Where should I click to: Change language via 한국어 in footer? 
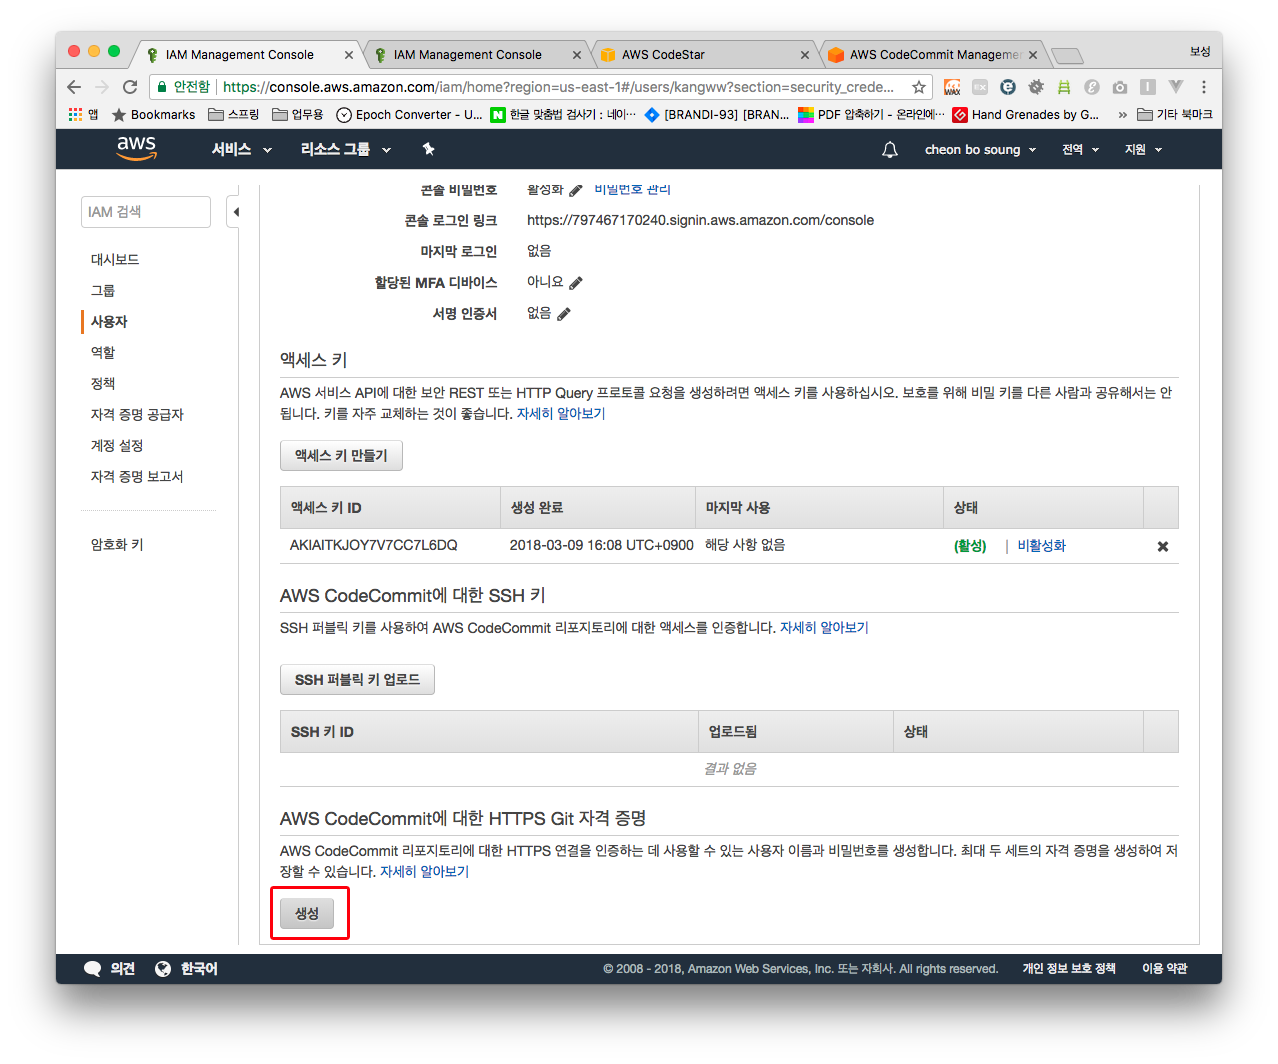(x=187, y=968)
